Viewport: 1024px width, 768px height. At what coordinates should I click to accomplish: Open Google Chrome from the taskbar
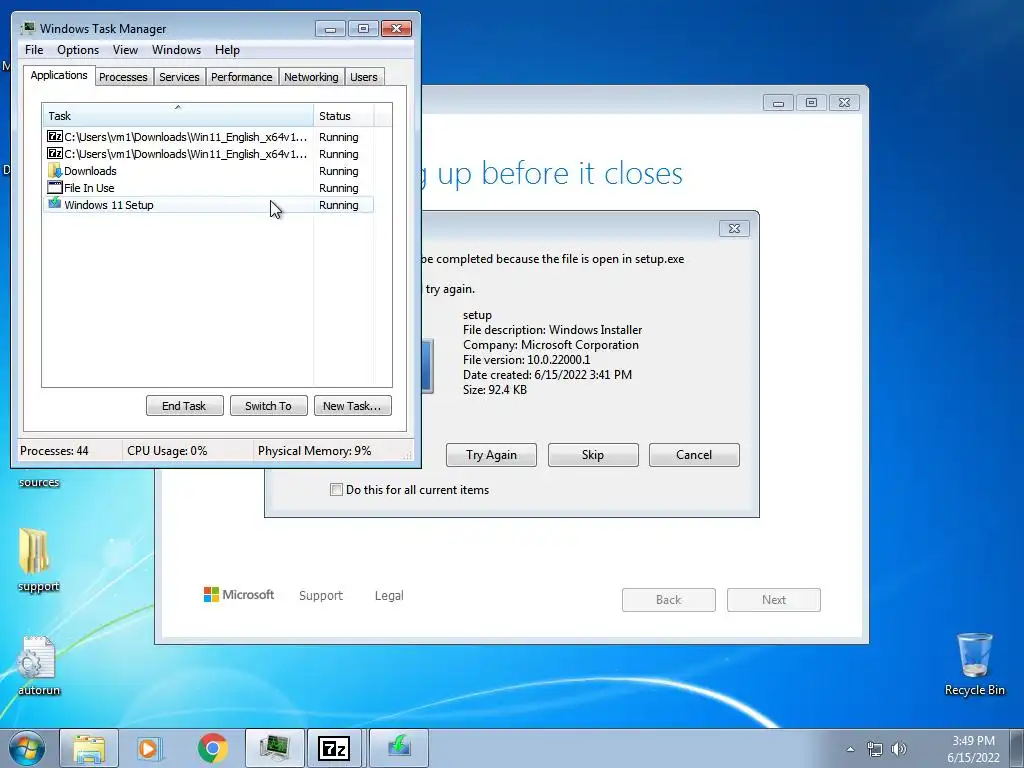[212, 748]
